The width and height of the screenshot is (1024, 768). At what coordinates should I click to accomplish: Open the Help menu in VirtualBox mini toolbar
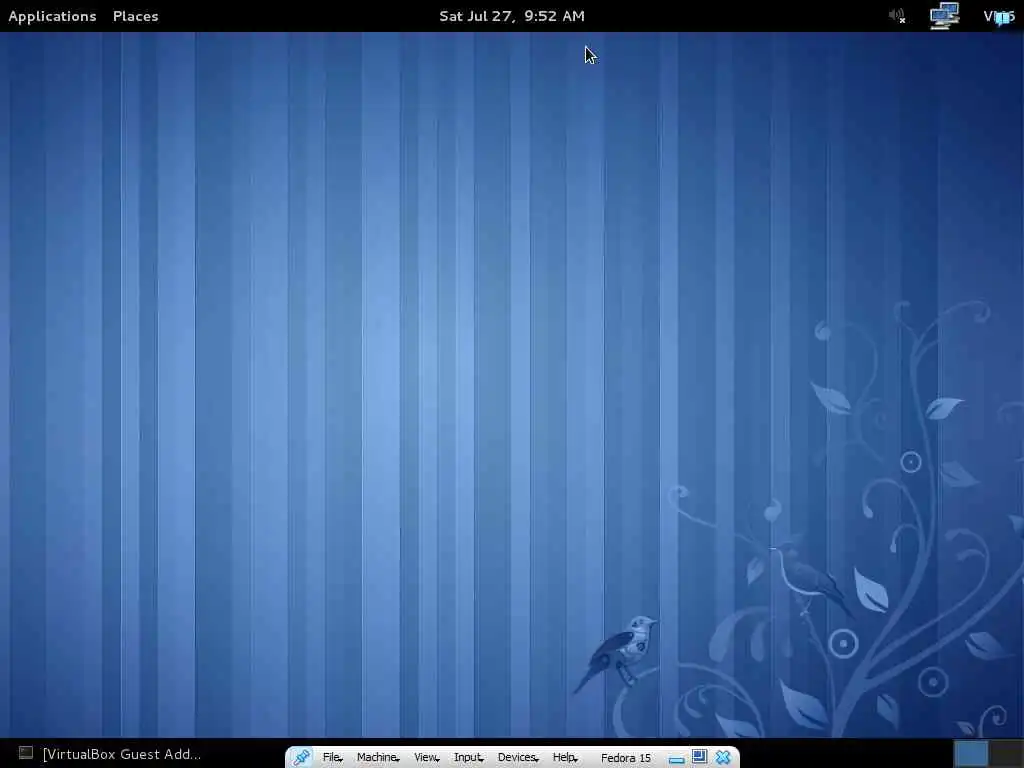pyautogui.click(x=565, y=758)
